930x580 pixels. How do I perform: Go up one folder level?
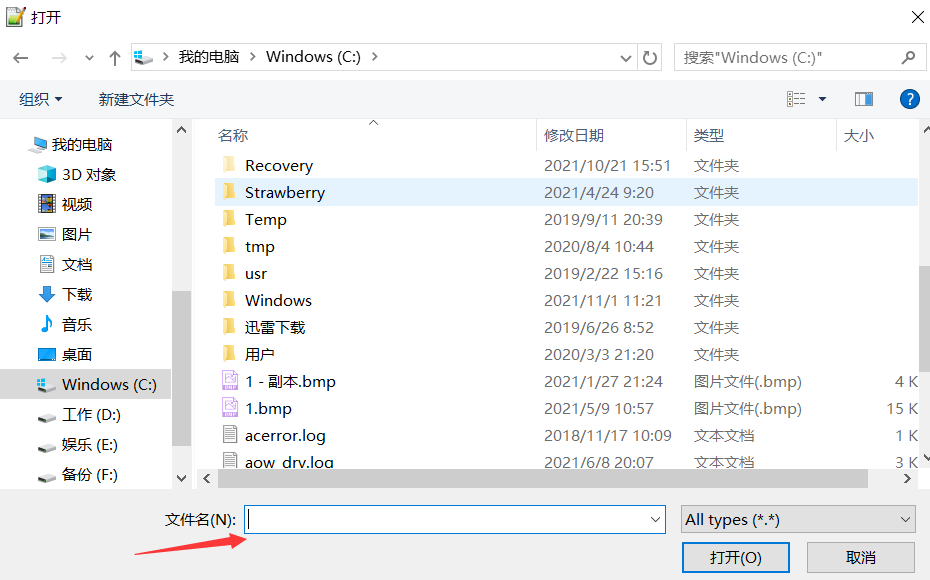click(114, 58)
